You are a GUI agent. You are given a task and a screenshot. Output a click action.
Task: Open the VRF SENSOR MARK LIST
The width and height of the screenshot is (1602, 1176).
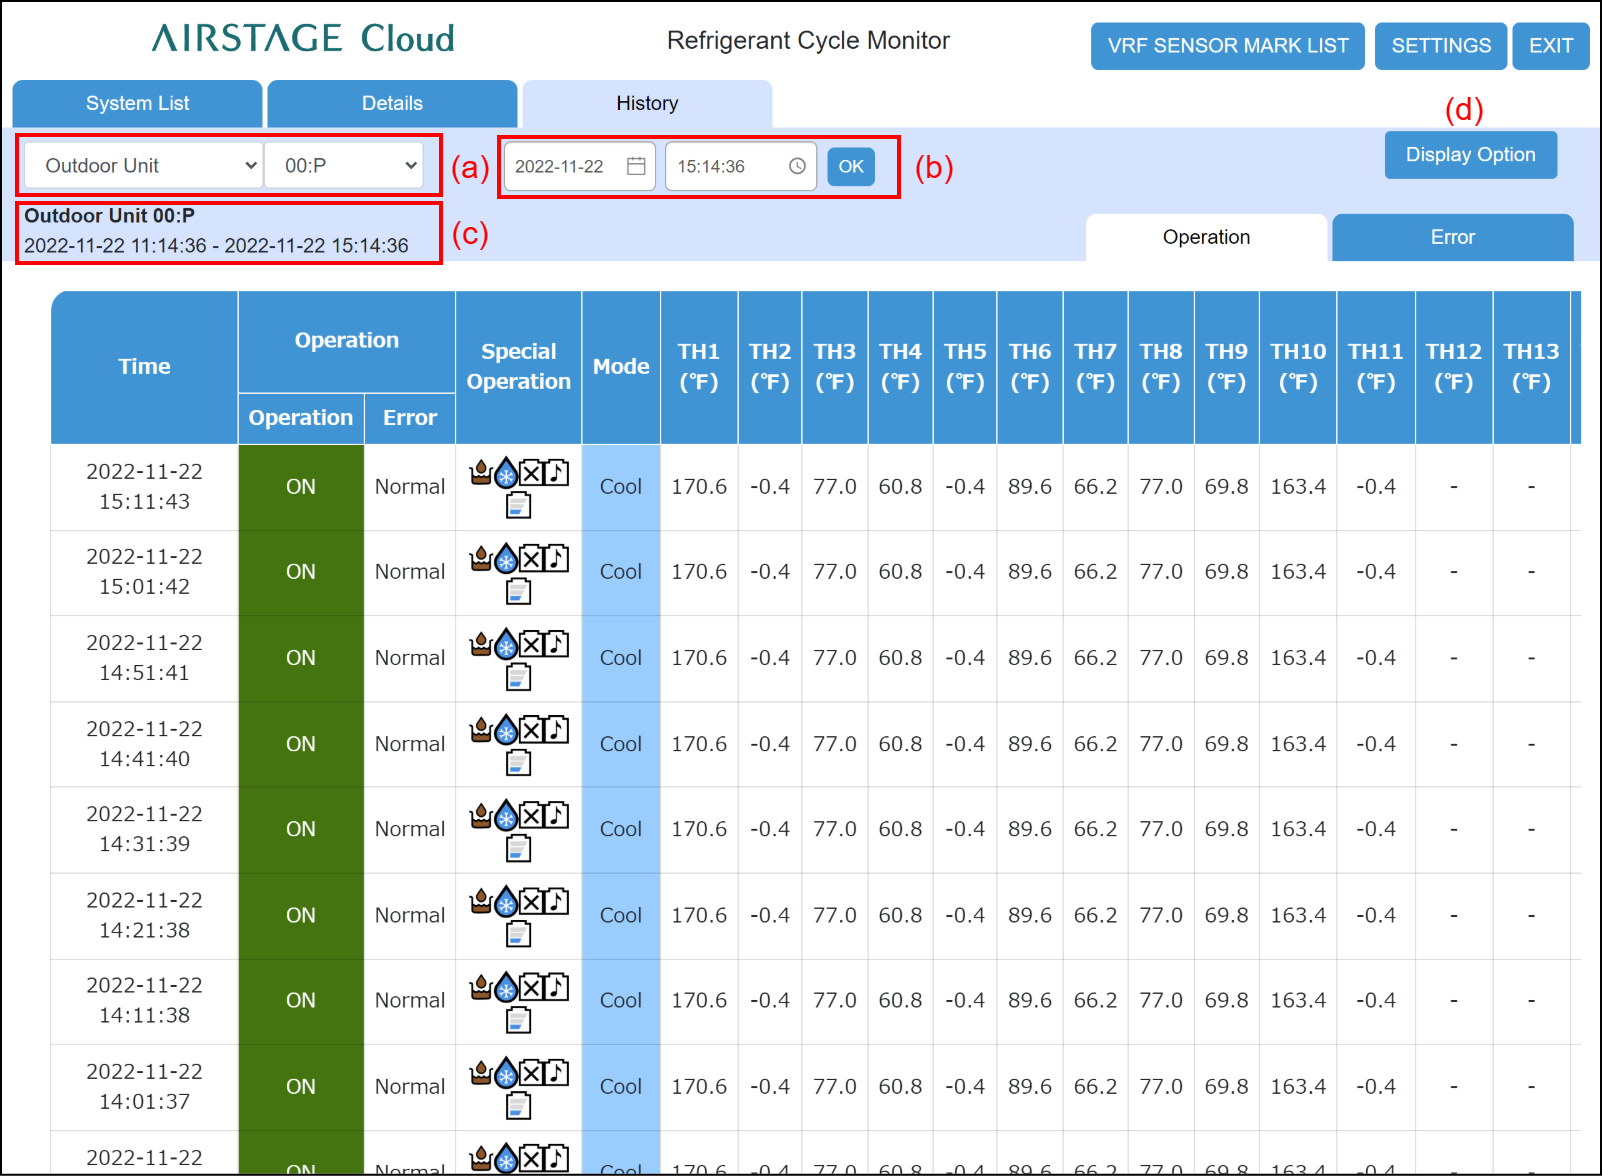1227,46
